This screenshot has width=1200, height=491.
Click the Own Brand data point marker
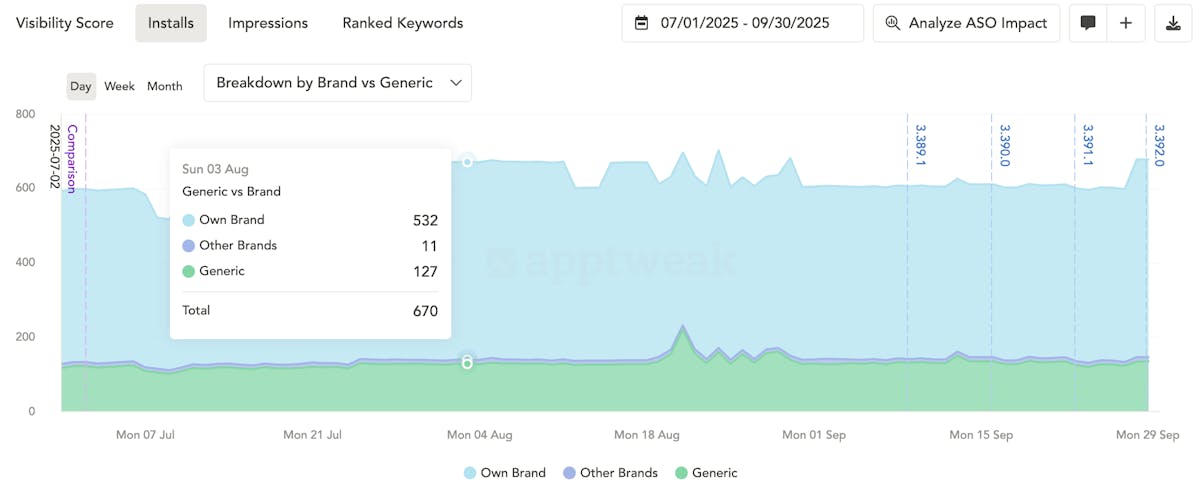coord(467,161)
